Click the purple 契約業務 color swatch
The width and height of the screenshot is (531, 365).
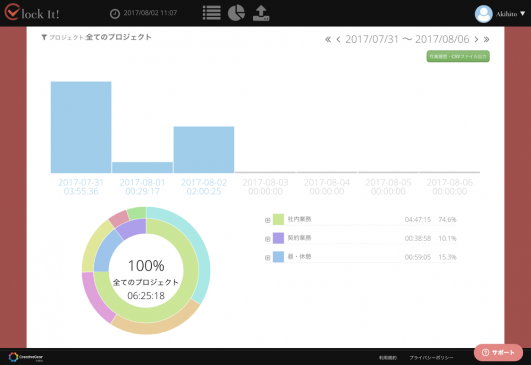click(x=278, y=238)
